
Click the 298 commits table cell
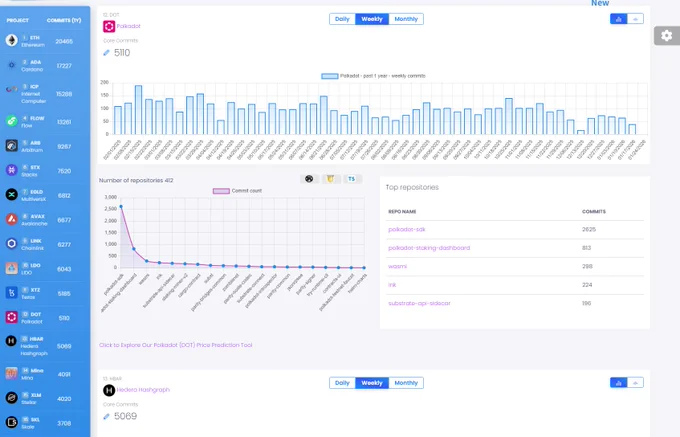pos(587,266)
